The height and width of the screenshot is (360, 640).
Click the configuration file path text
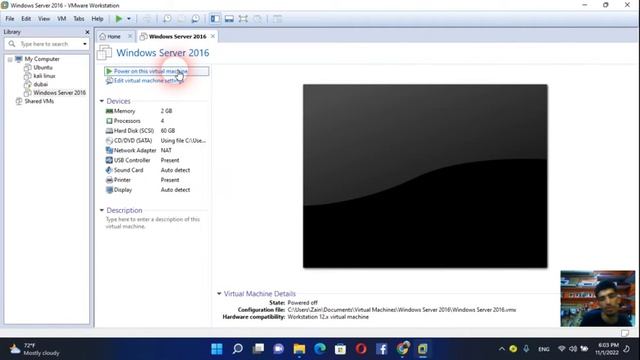point(402,310)
